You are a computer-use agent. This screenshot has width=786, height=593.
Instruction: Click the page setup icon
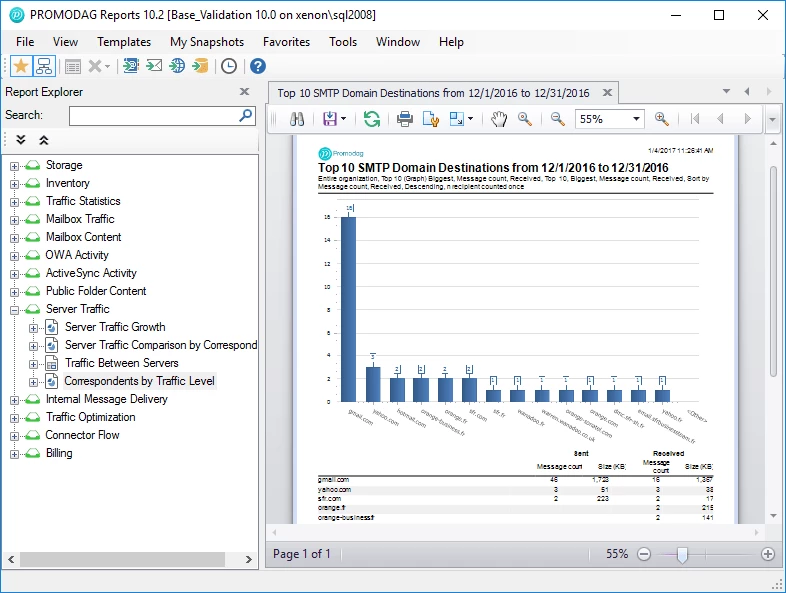click(x=431, y=119)
